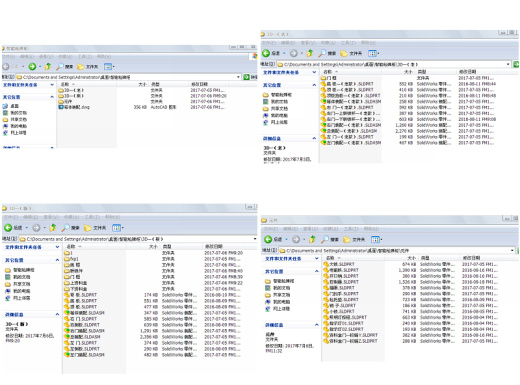Screen dimensions: 520x385
Task: Open the 查看(V) menu in the 3D—(老) window
Action: (308, 43)
